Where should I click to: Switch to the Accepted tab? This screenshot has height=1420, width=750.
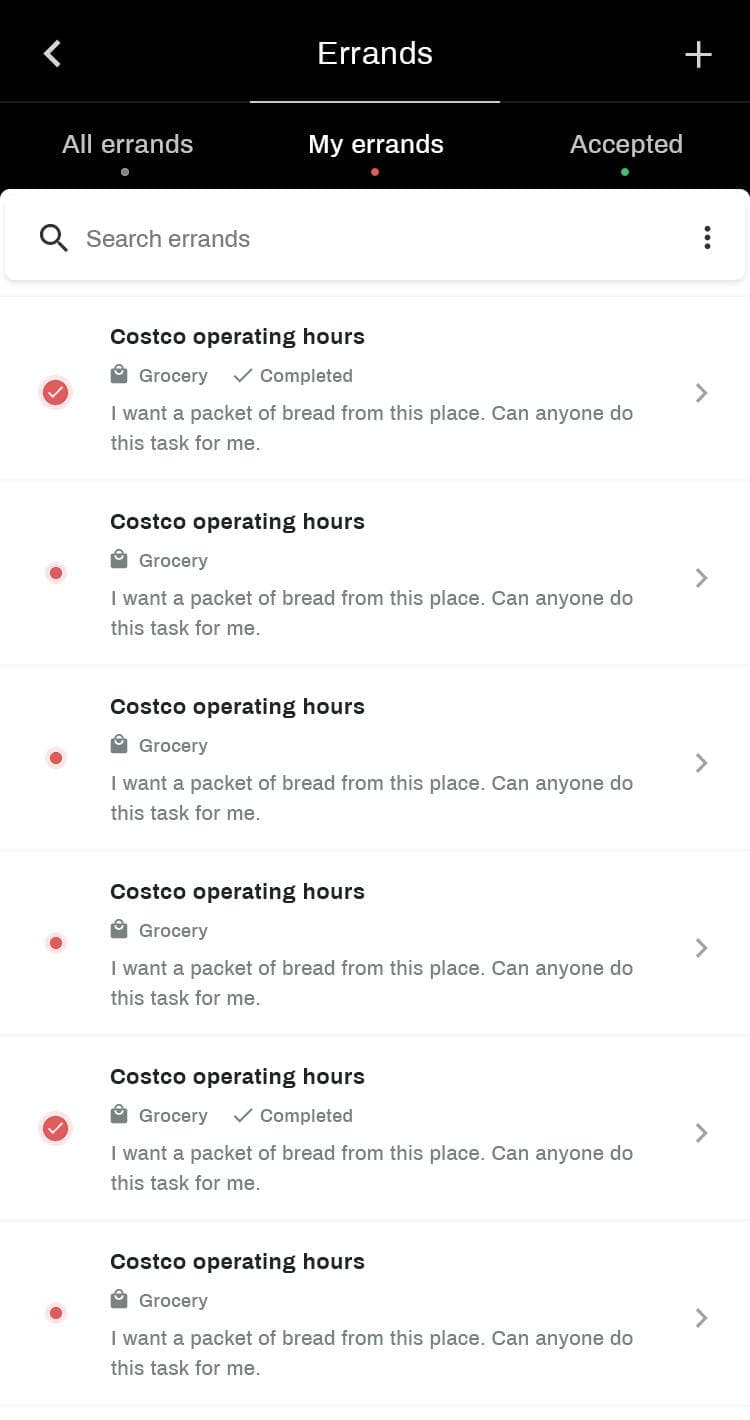click(626, 144)
